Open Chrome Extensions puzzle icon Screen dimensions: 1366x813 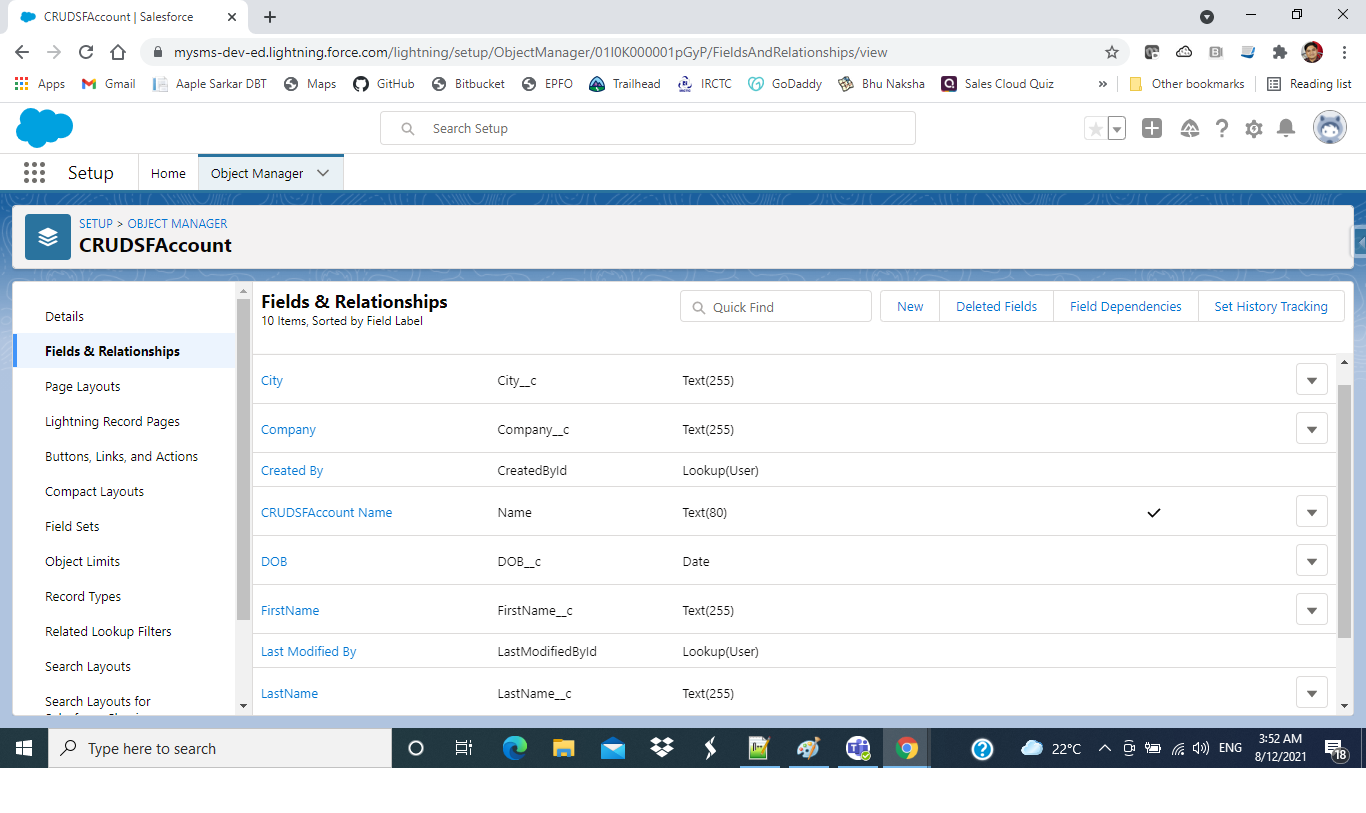point(1280,52)
